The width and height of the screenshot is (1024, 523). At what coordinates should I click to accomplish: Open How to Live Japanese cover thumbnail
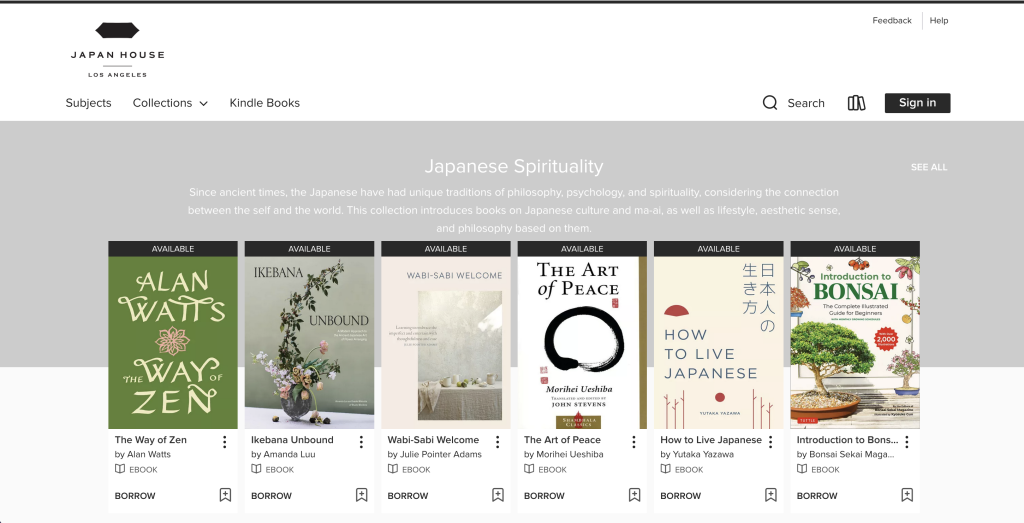click(x=718, y=342)
